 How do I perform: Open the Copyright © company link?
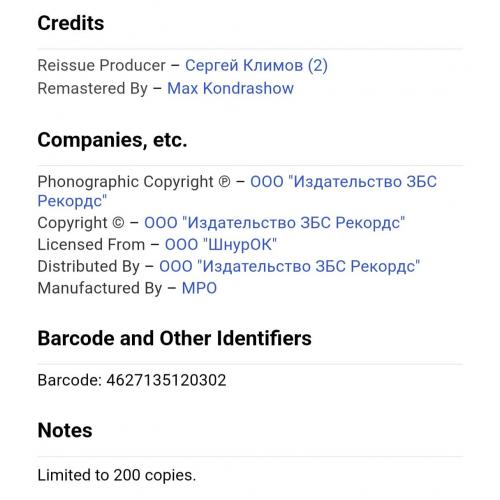click(274, 223)
